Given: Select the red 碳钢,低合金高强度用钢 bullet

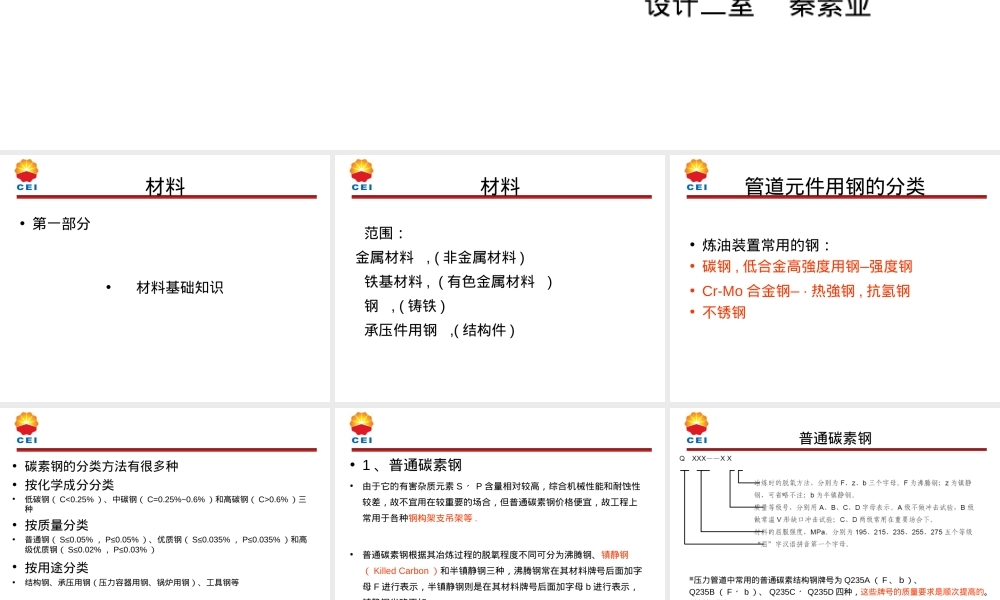Looking at the screenshot, I should click(x=807, y=267).
